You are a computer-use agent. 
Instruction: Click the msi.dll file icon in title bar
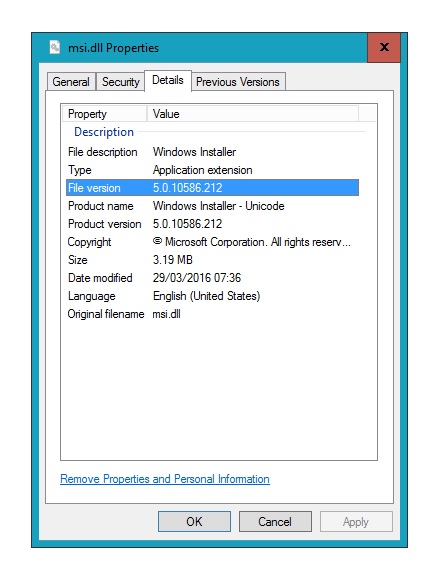[55, 47]
